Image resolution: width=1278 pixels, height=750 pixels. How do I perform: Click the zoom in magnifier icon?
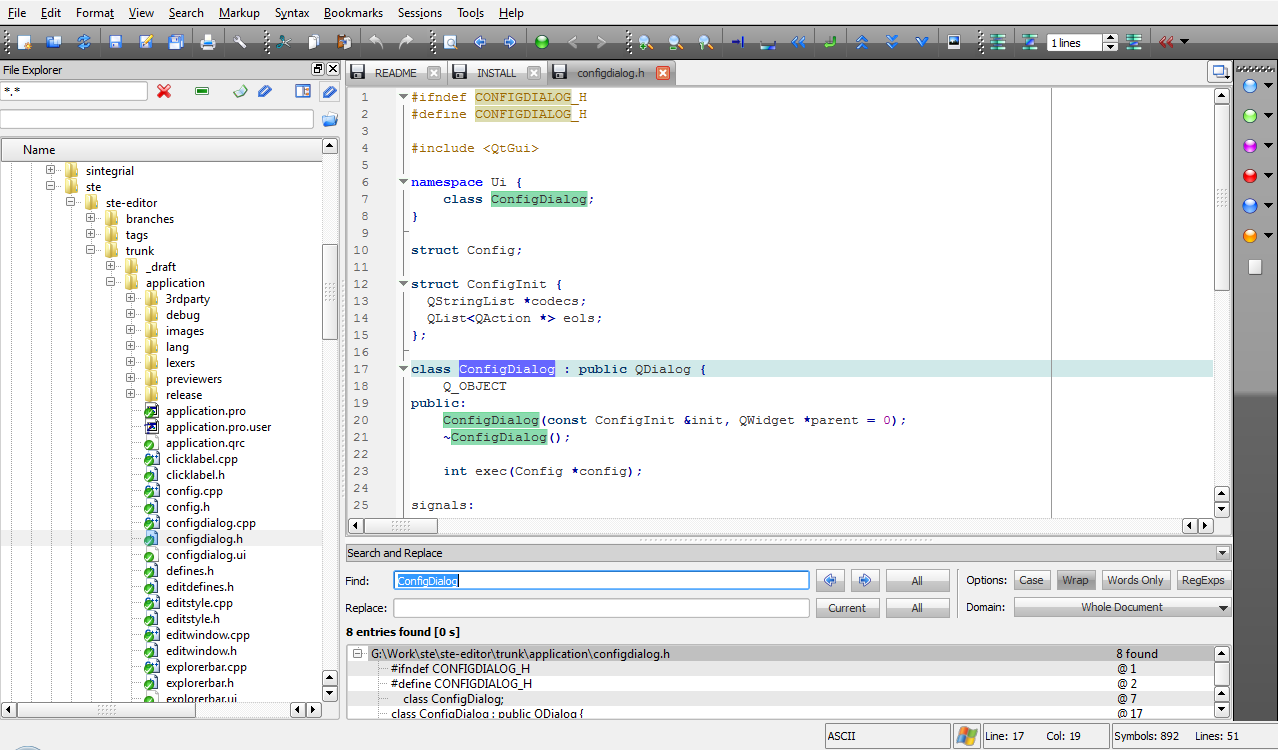coord(646,42)
